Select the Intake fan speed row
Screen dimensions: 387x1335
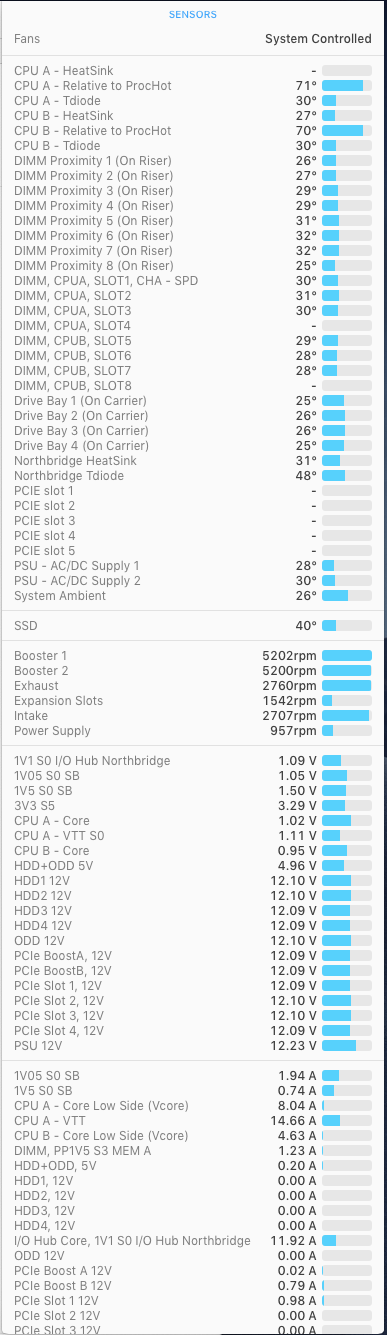pyautogui.click(x=193, y=716)
